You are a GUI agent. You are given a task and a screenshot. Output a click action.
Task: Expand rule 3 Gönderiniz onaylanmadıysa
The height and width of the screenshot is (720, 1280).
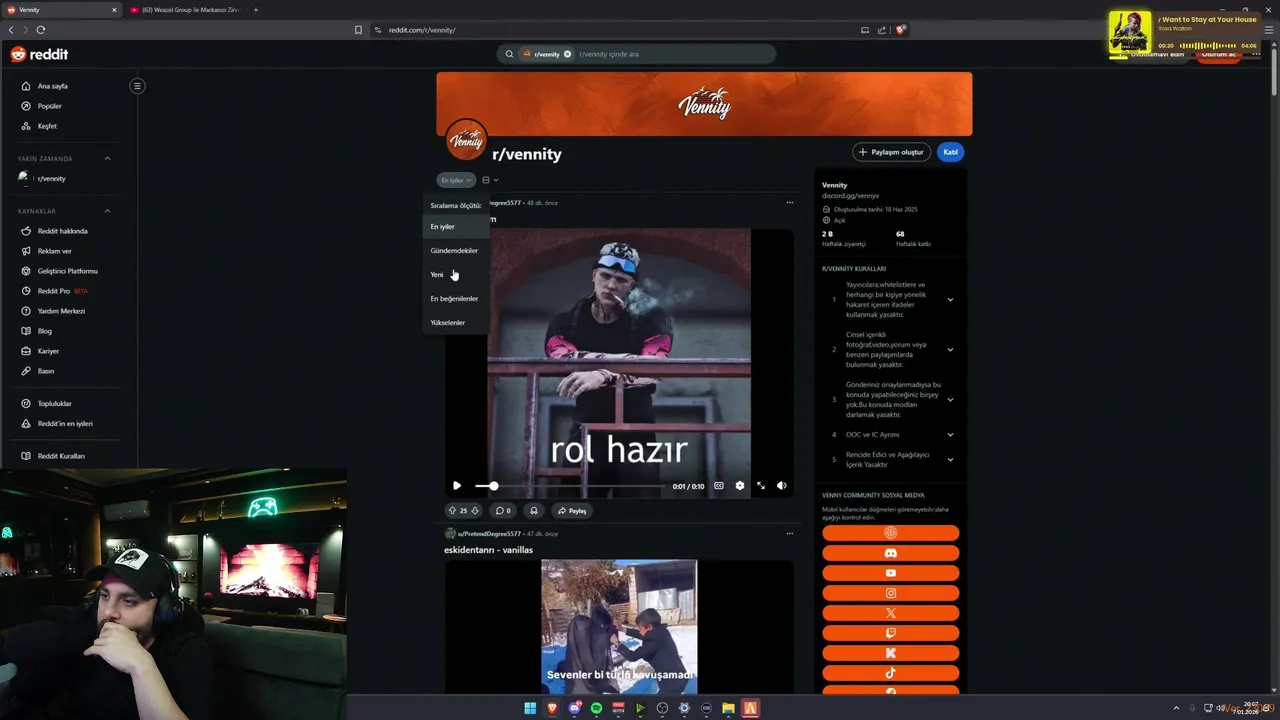tap(950, 400)
